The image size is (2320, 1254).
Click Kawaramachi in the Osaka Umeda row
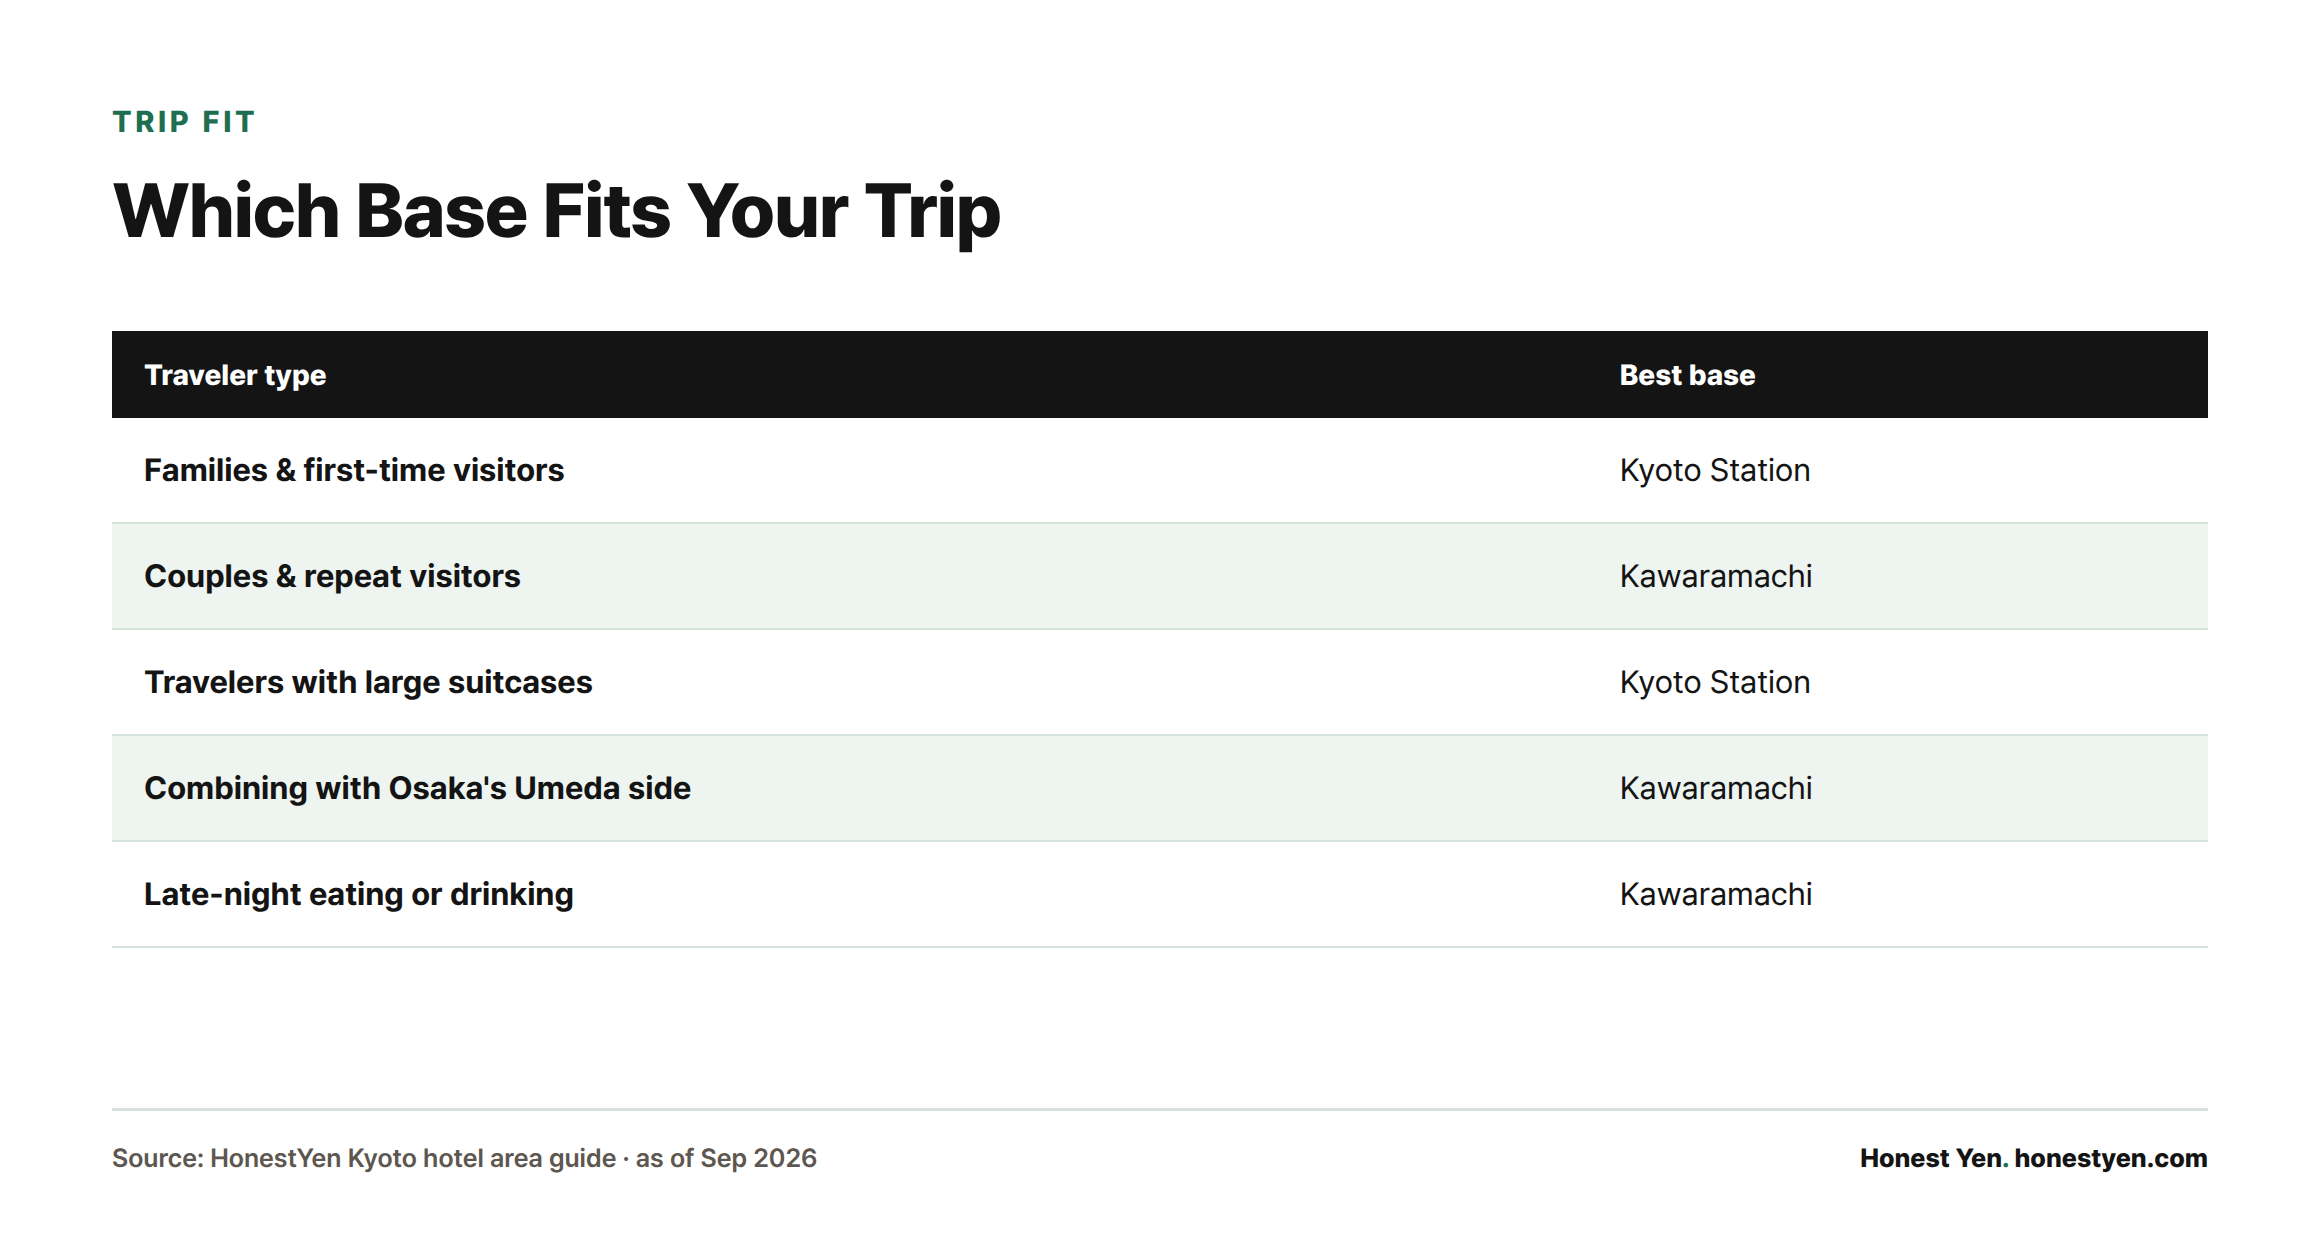[x=1716, y=788]
